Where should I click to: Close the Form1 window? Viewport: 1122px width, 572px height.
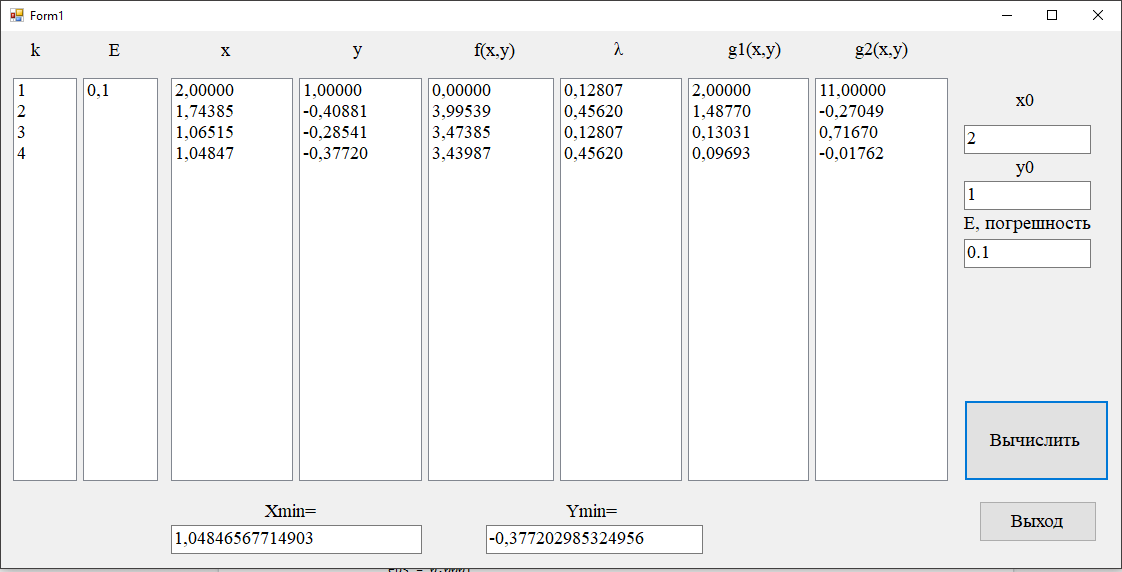pos(1098,15)
